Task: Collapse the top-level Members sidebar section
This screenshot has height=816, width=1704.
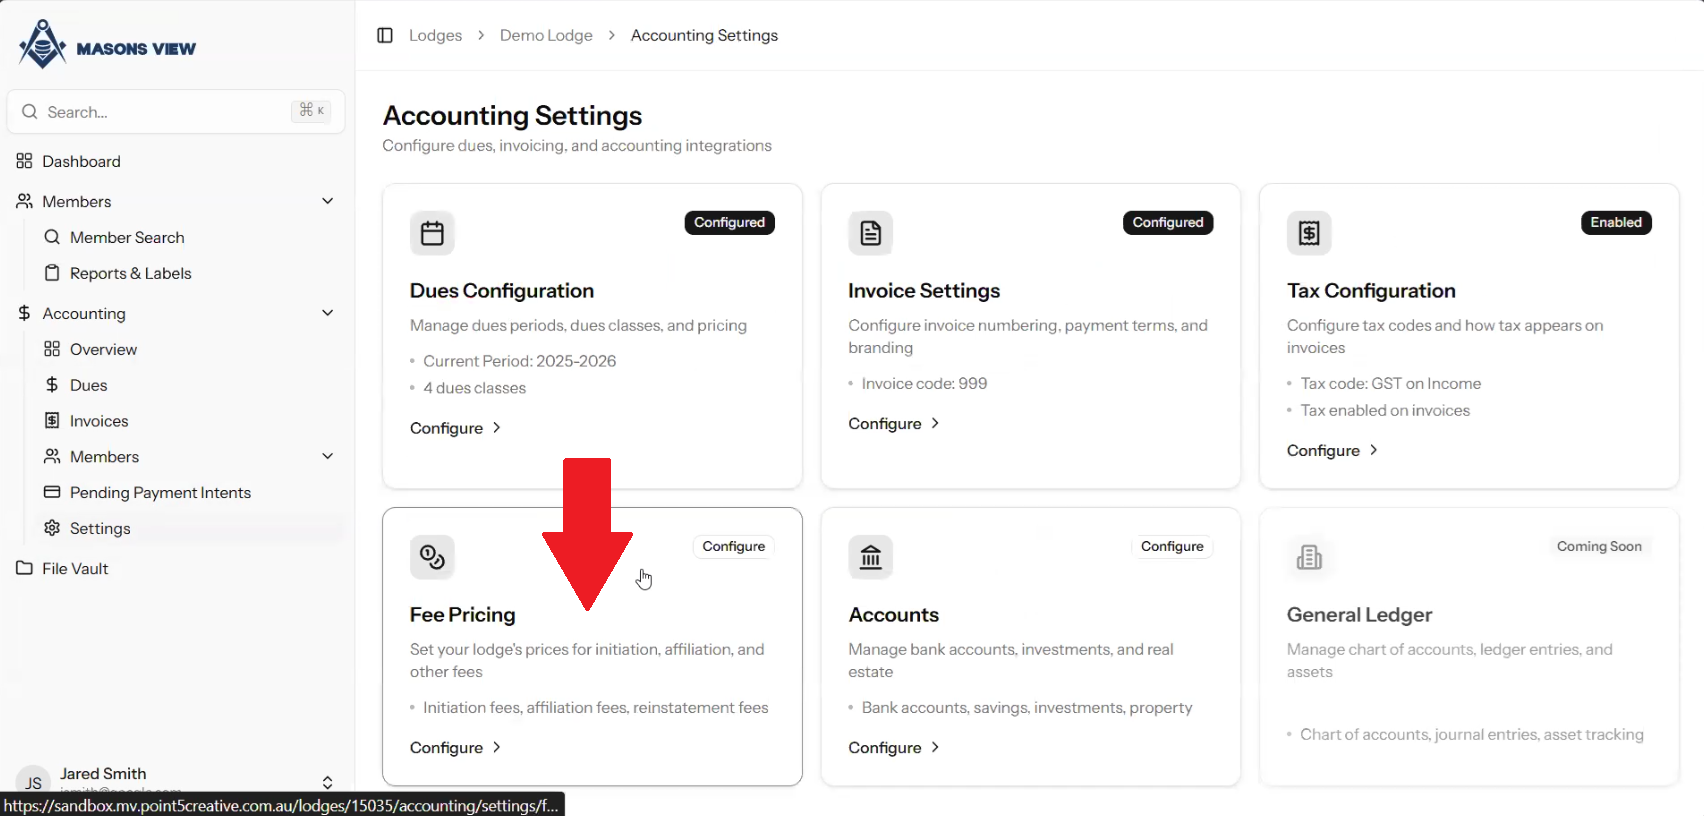Action: [327, 201]
